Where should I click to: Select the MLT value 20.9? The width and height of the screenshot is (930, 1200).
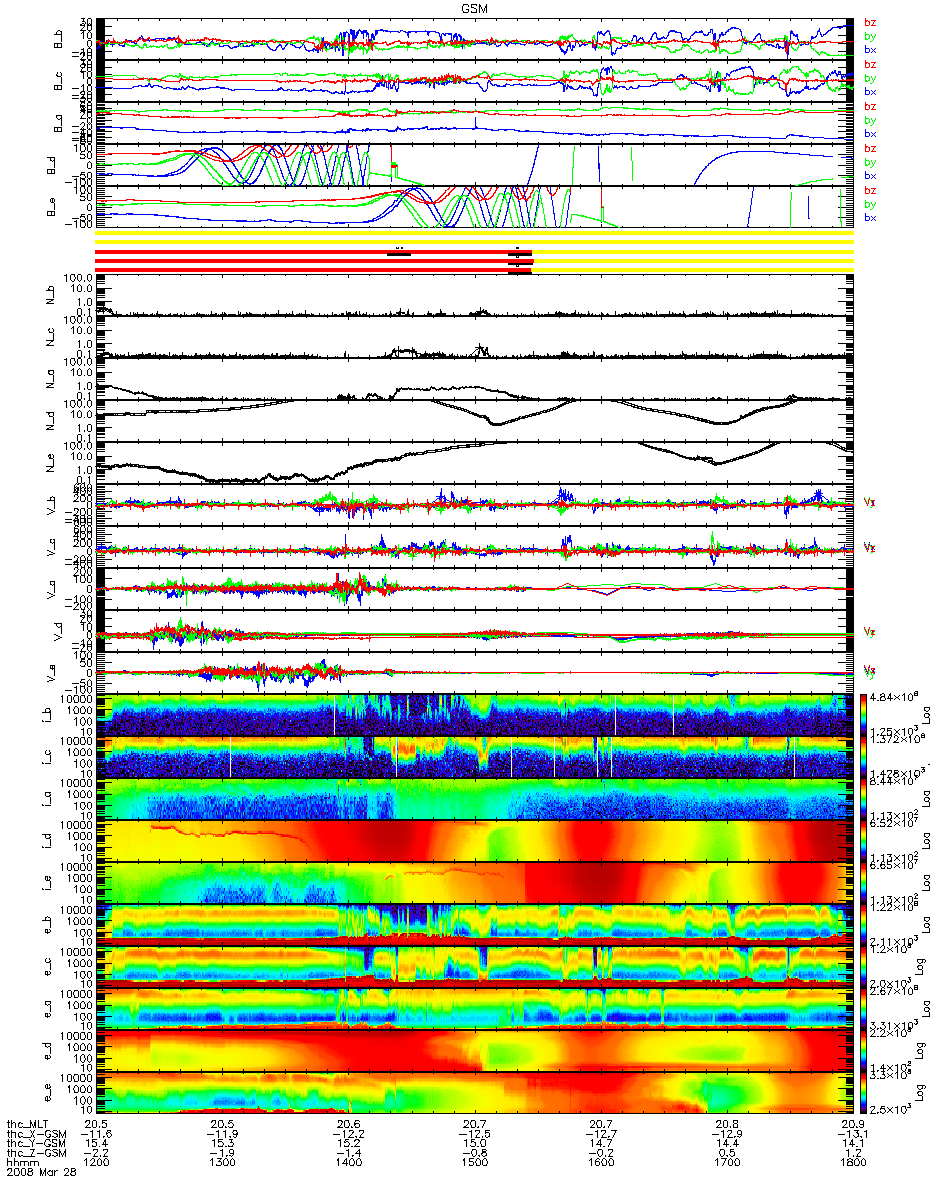[852, 1126]
